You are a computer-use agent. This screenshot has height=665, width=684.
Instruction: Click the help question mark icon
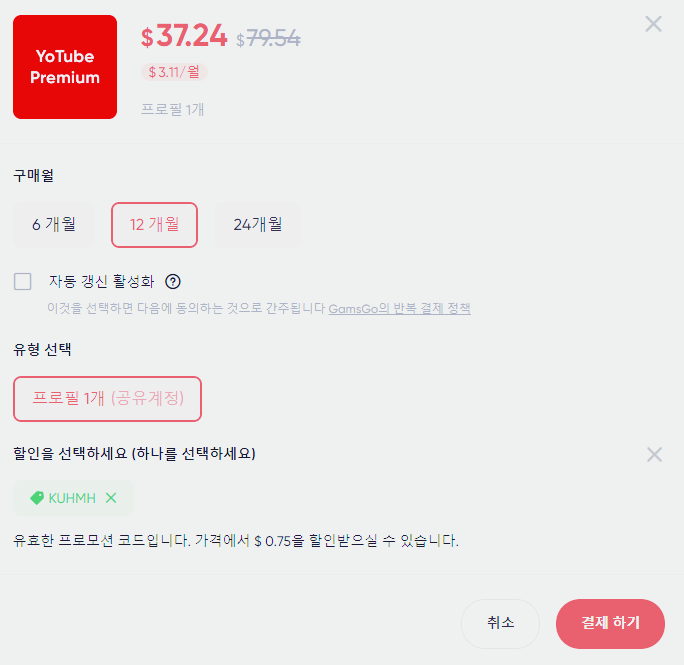[173, 281]
